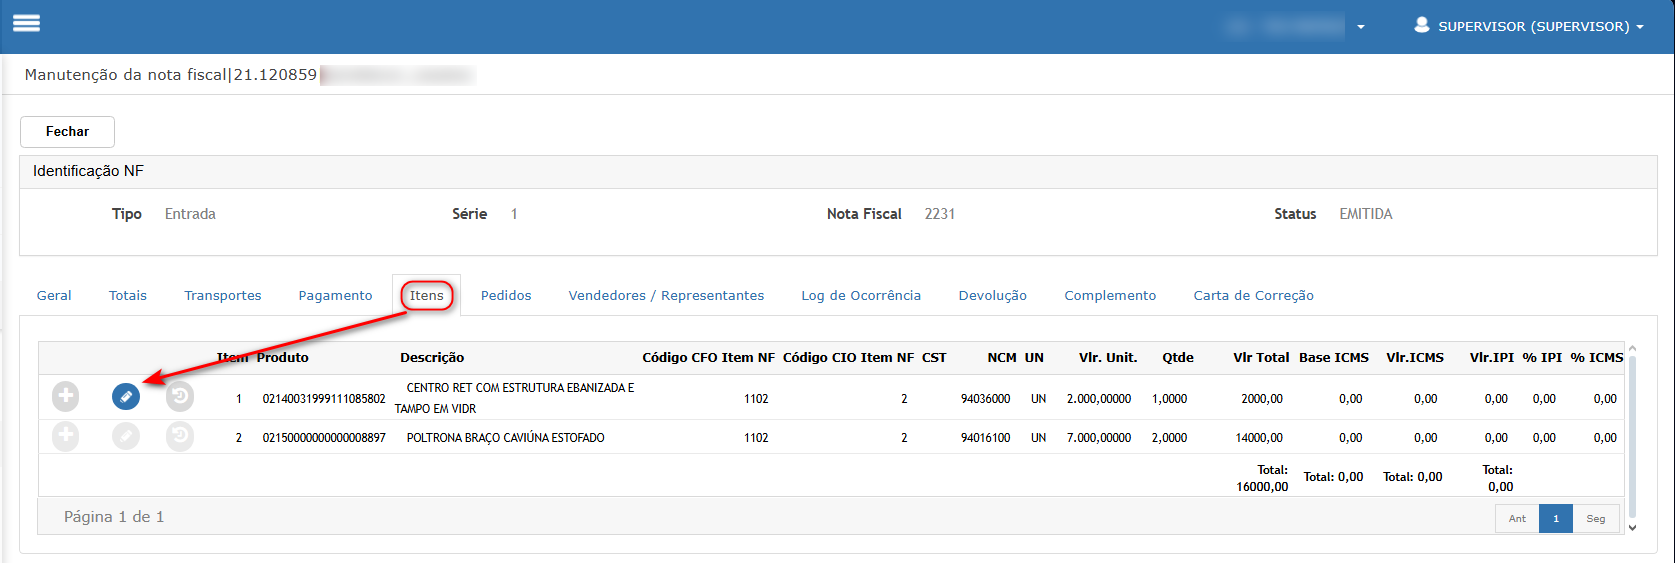
Task: Select page 1 in the pagination
Action: [x=1556, y=518]
